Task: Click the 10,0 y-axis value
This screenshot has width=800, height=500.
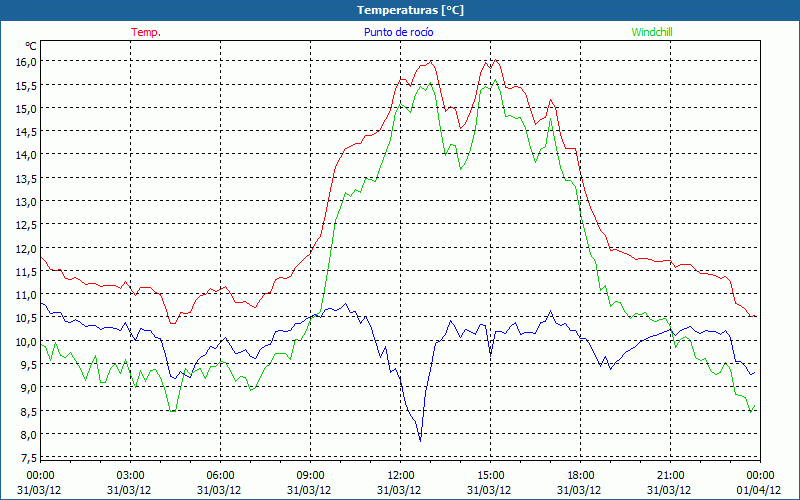Action: coord(27,341)
